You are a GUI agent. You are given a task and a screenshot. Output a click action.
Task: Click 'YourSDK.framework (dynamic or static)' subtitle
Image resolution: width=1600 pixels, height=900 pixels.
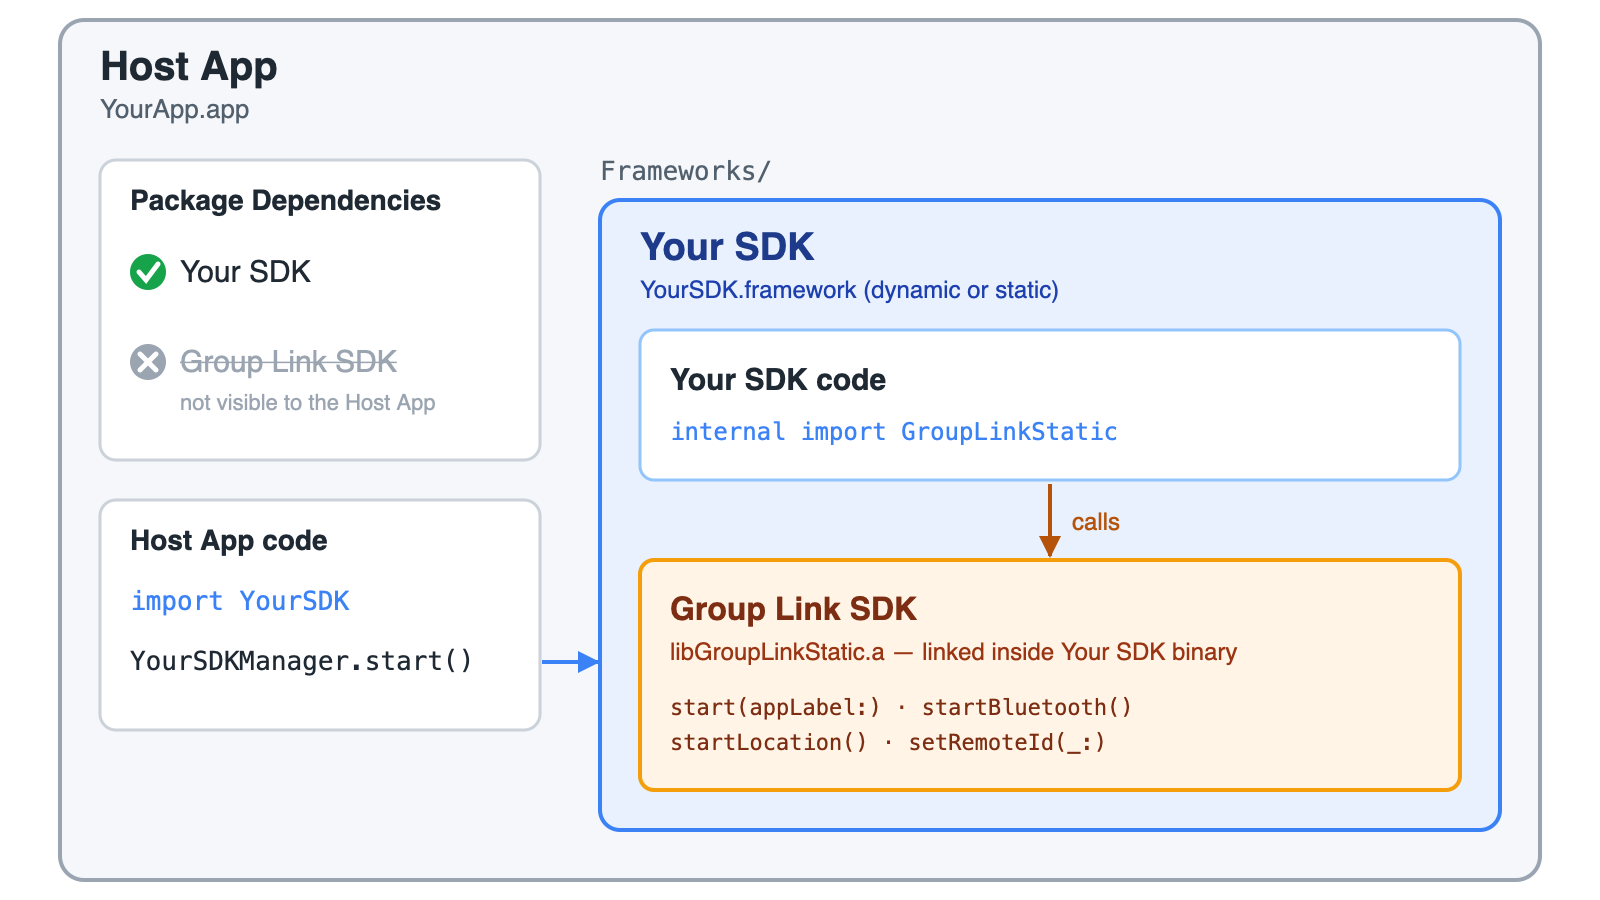pos(849,290)
